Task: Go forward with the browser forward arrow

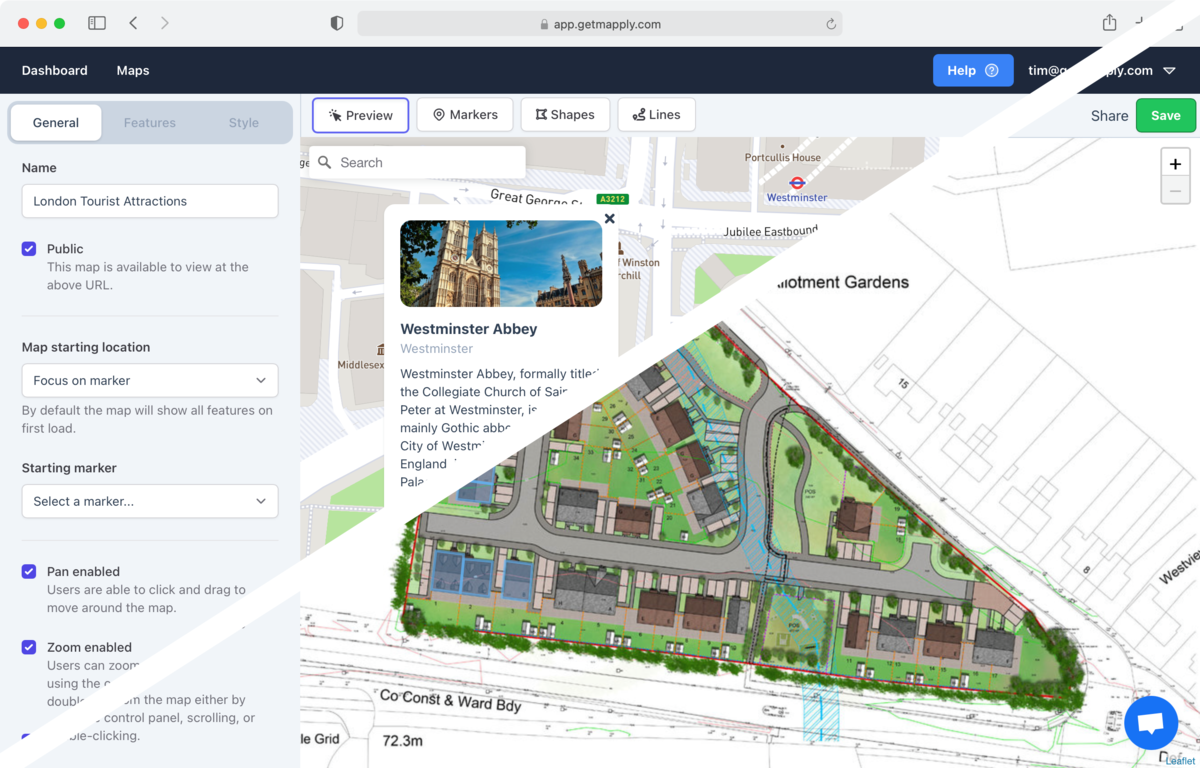Action: 165,23
